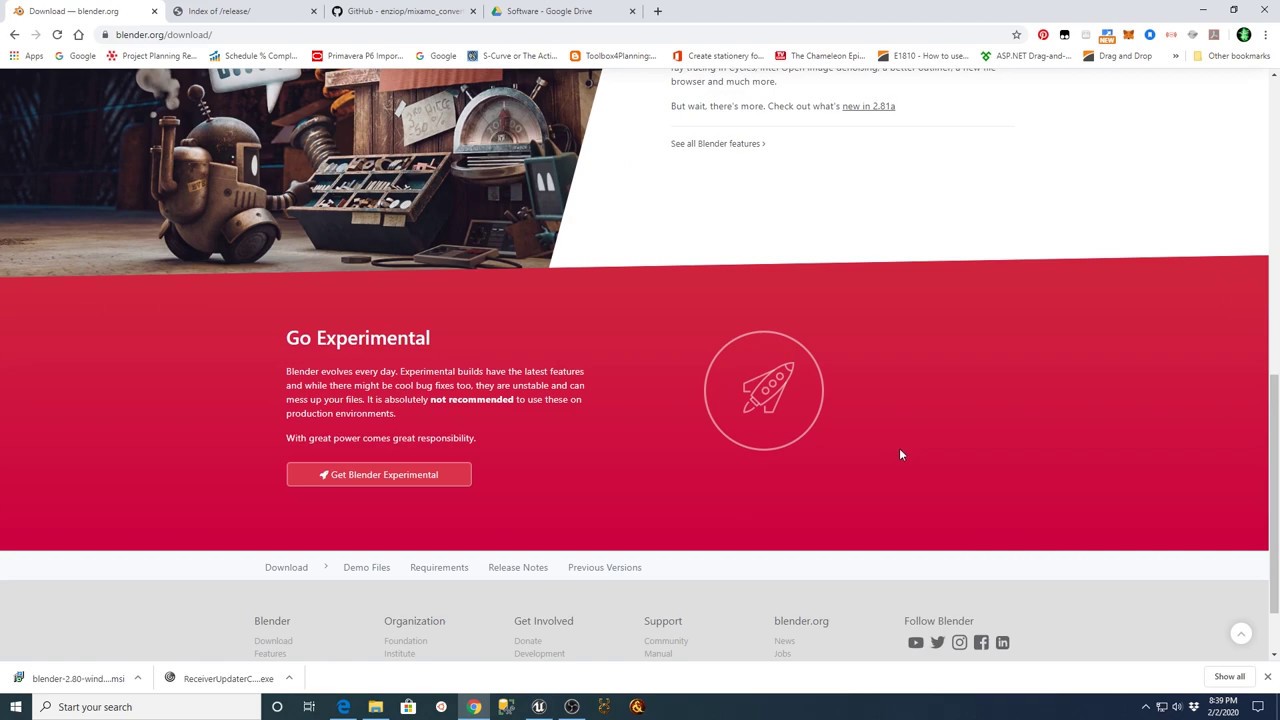Open the Windows Start menu
The width and height of the screenshot is (1280, 720).
pos(15,707)
